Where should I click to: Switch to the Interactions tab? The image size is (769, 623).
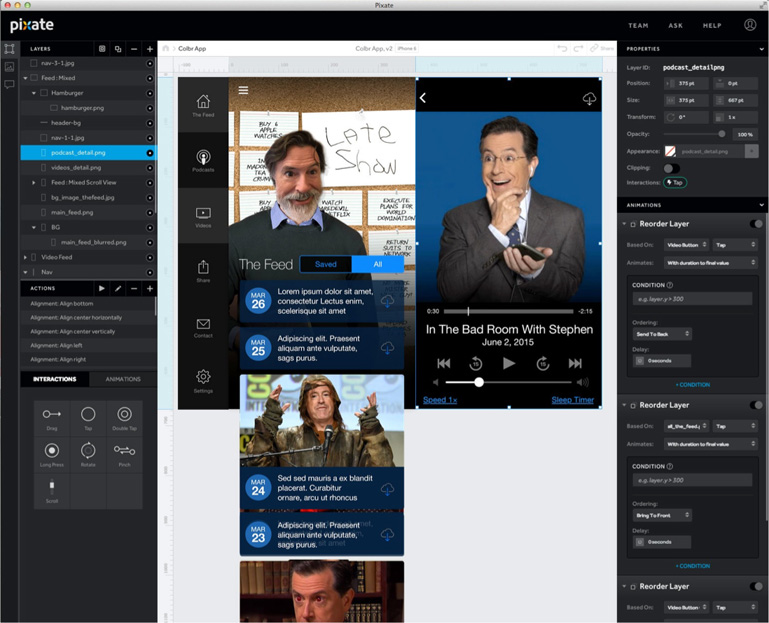coord(54,379)
